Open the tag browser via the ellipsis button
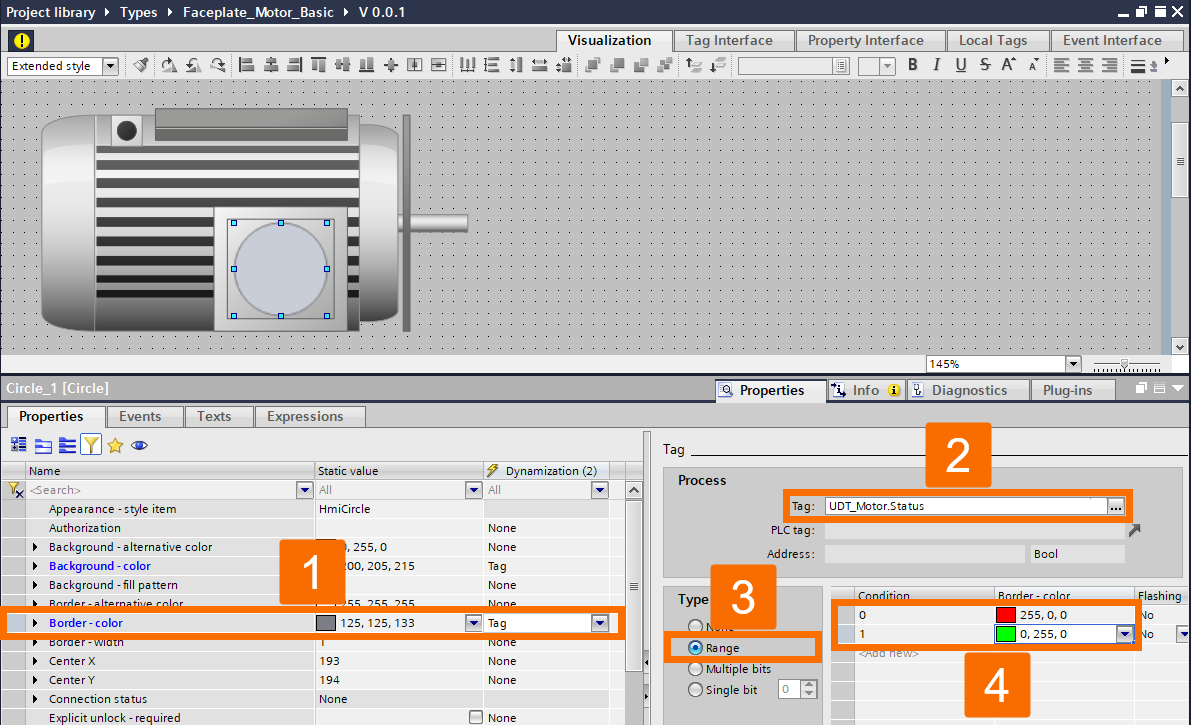 (x=1115, y=506)
